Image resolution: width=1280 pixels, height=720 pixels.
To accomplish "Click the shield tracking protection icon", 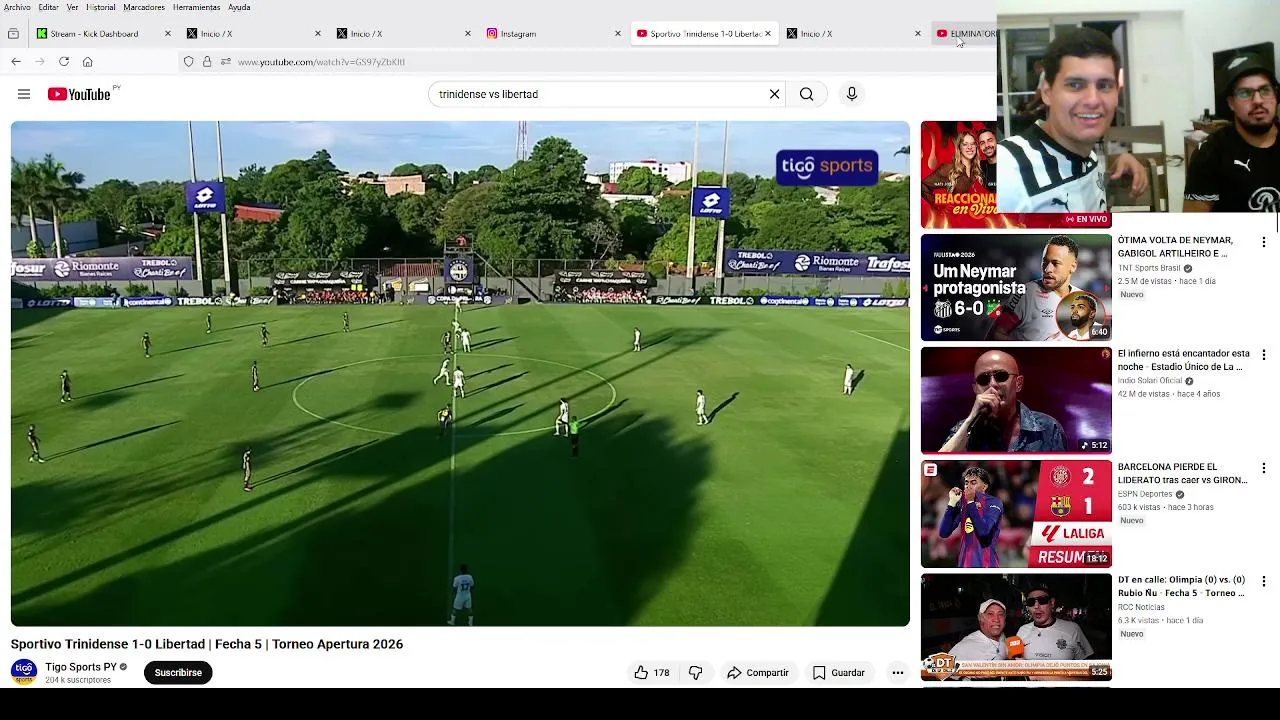I will tap(188, 62).
